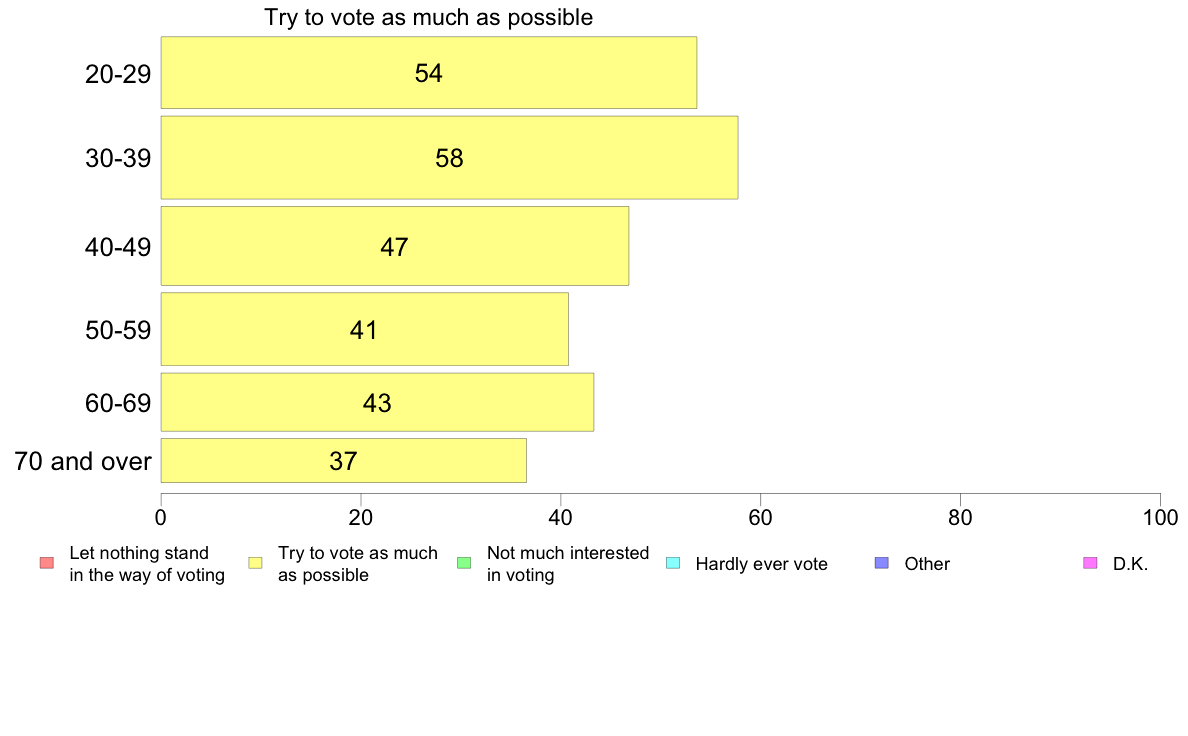
Task: Click 'Not much interested in voting' legend text
Action: click(567, 564)
